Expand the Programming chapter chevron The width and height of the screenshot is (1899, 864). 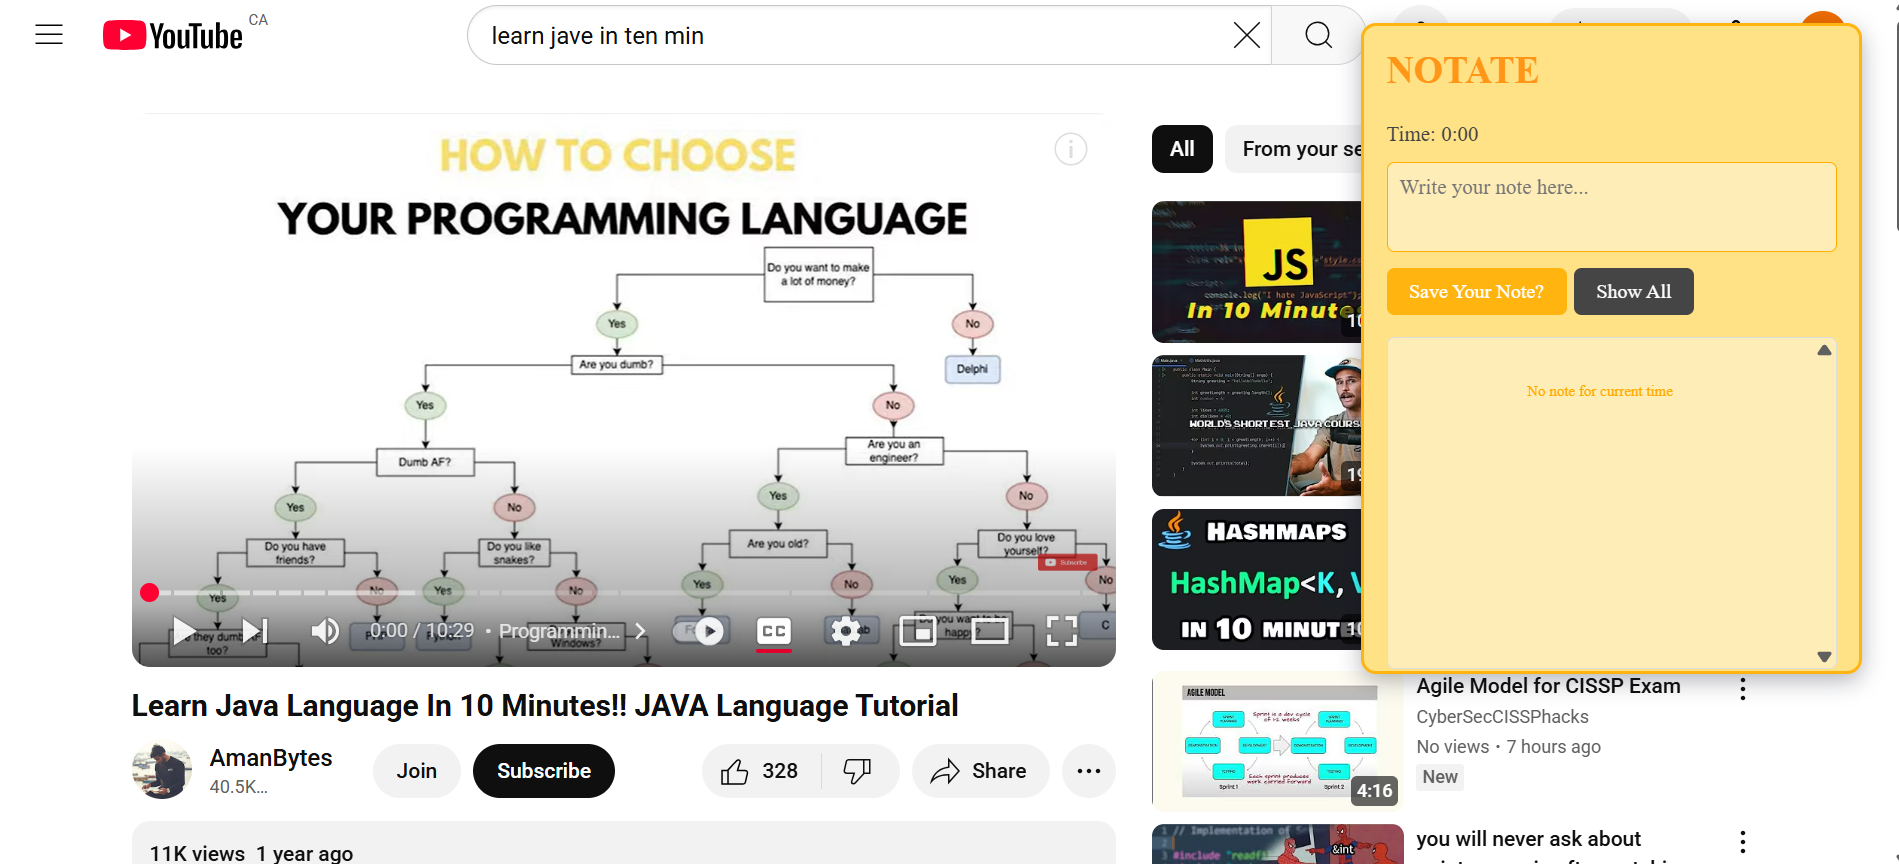point(641,631)
